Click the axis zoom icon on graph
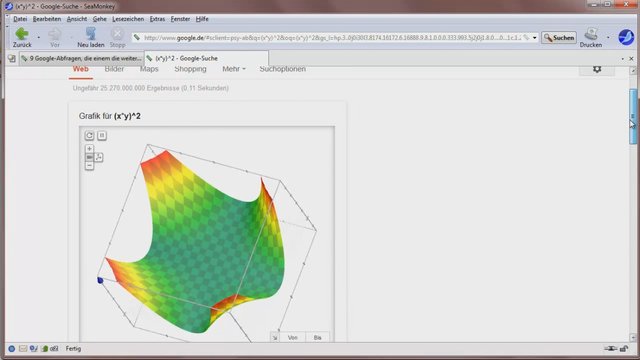The image size is (640, 360). (x=99, y=157)
